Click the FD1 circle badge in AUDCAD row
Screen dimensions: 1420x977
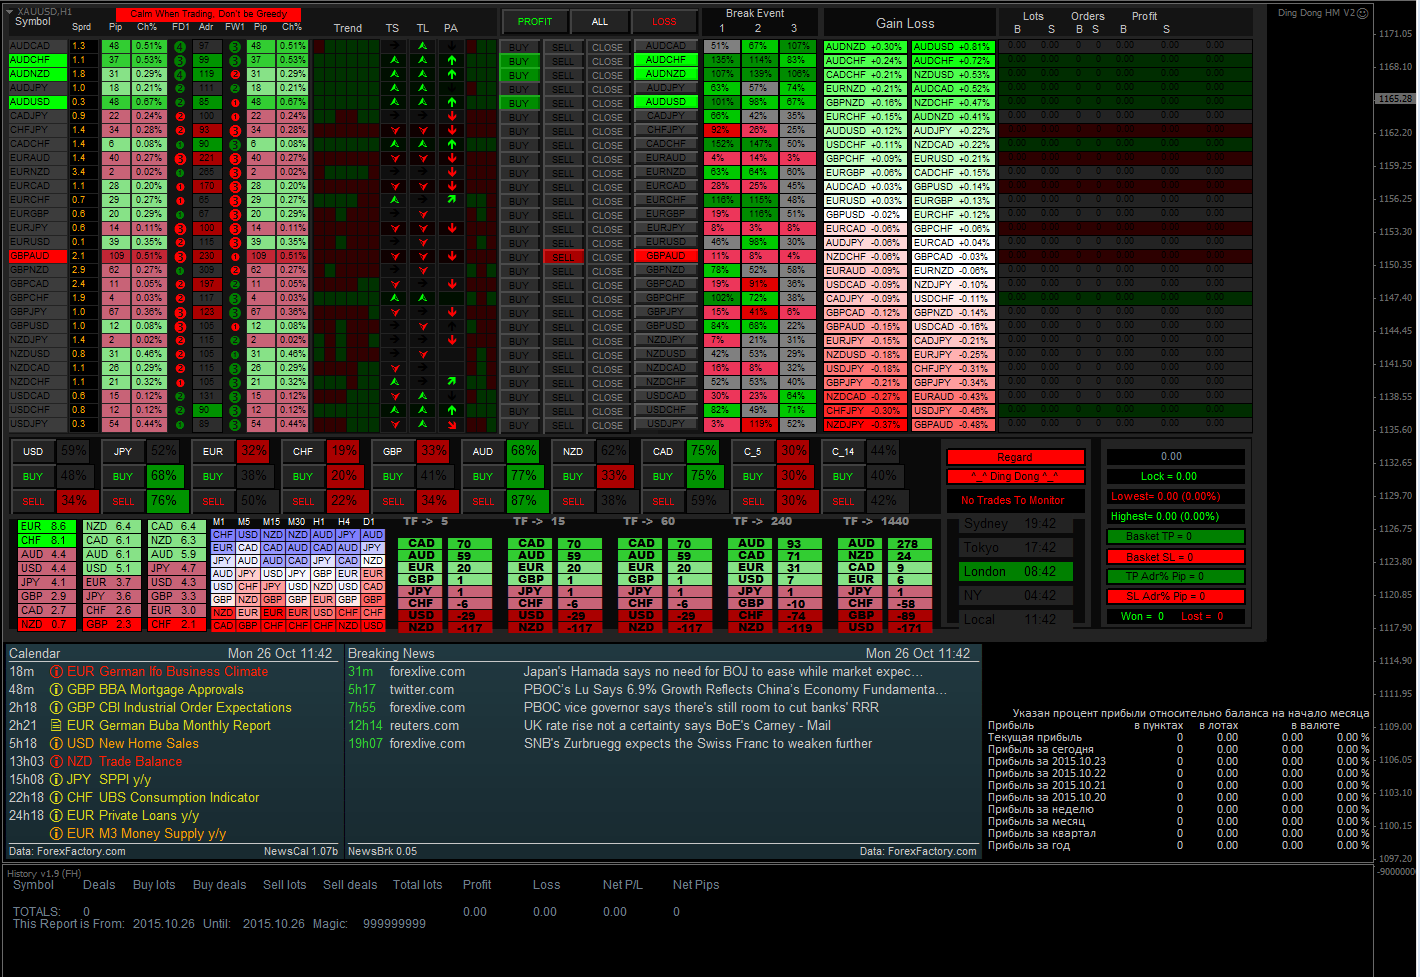coord(180,46)
